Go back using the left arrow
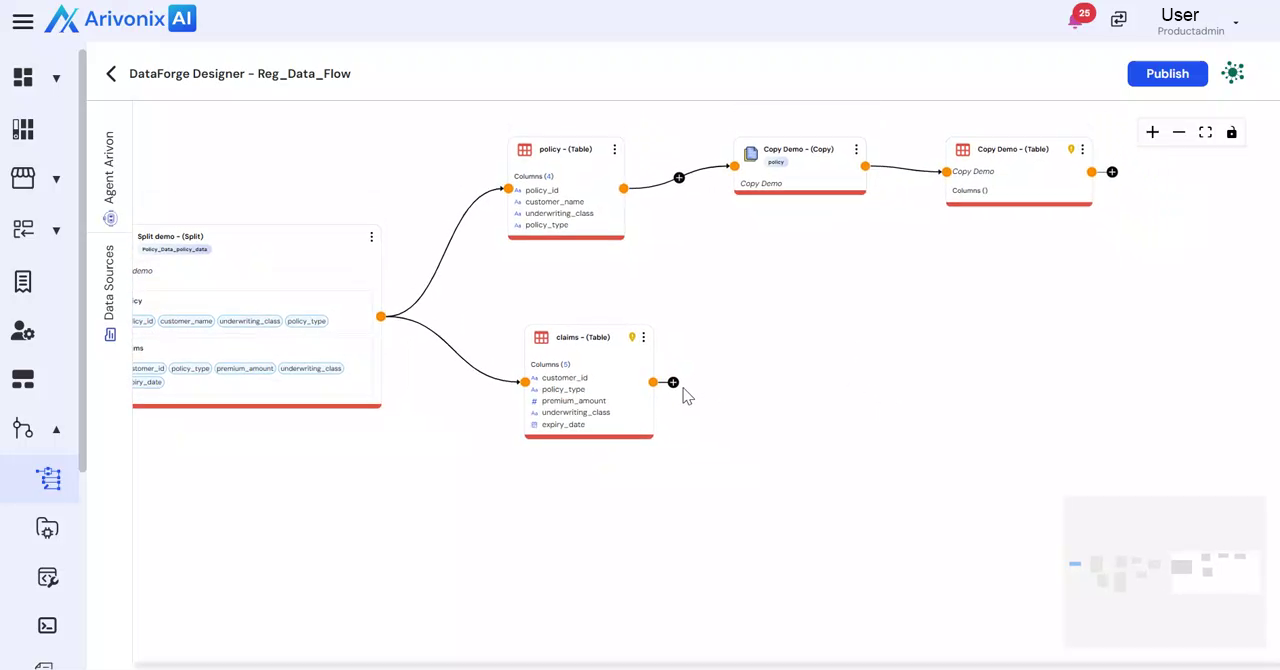 coord(111,74)
